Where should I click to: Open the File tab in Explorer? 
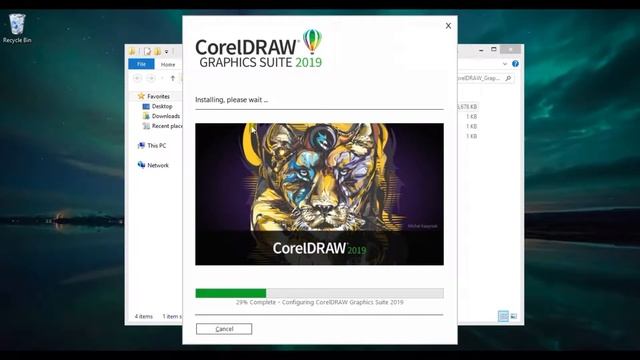coord(141,64)
